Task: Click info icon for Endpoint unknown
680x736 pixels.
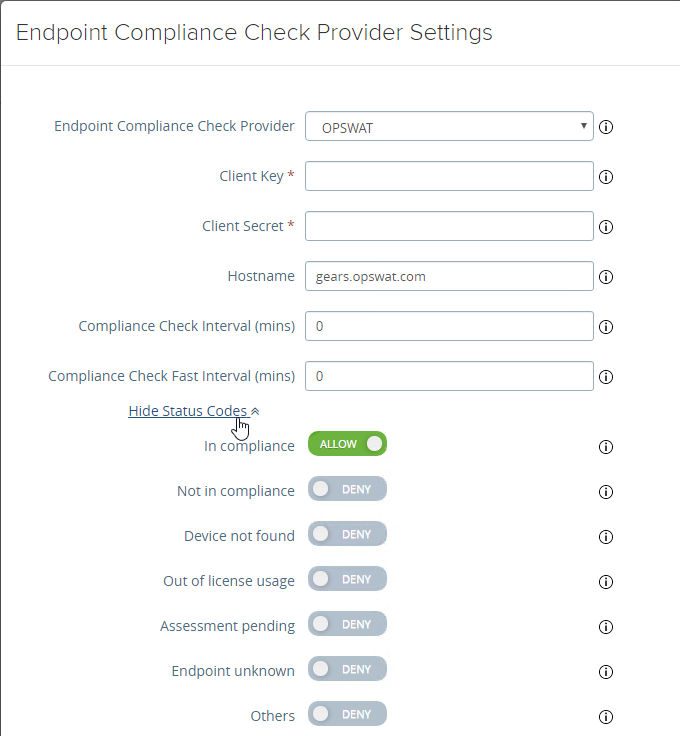Action: [606, 672]
